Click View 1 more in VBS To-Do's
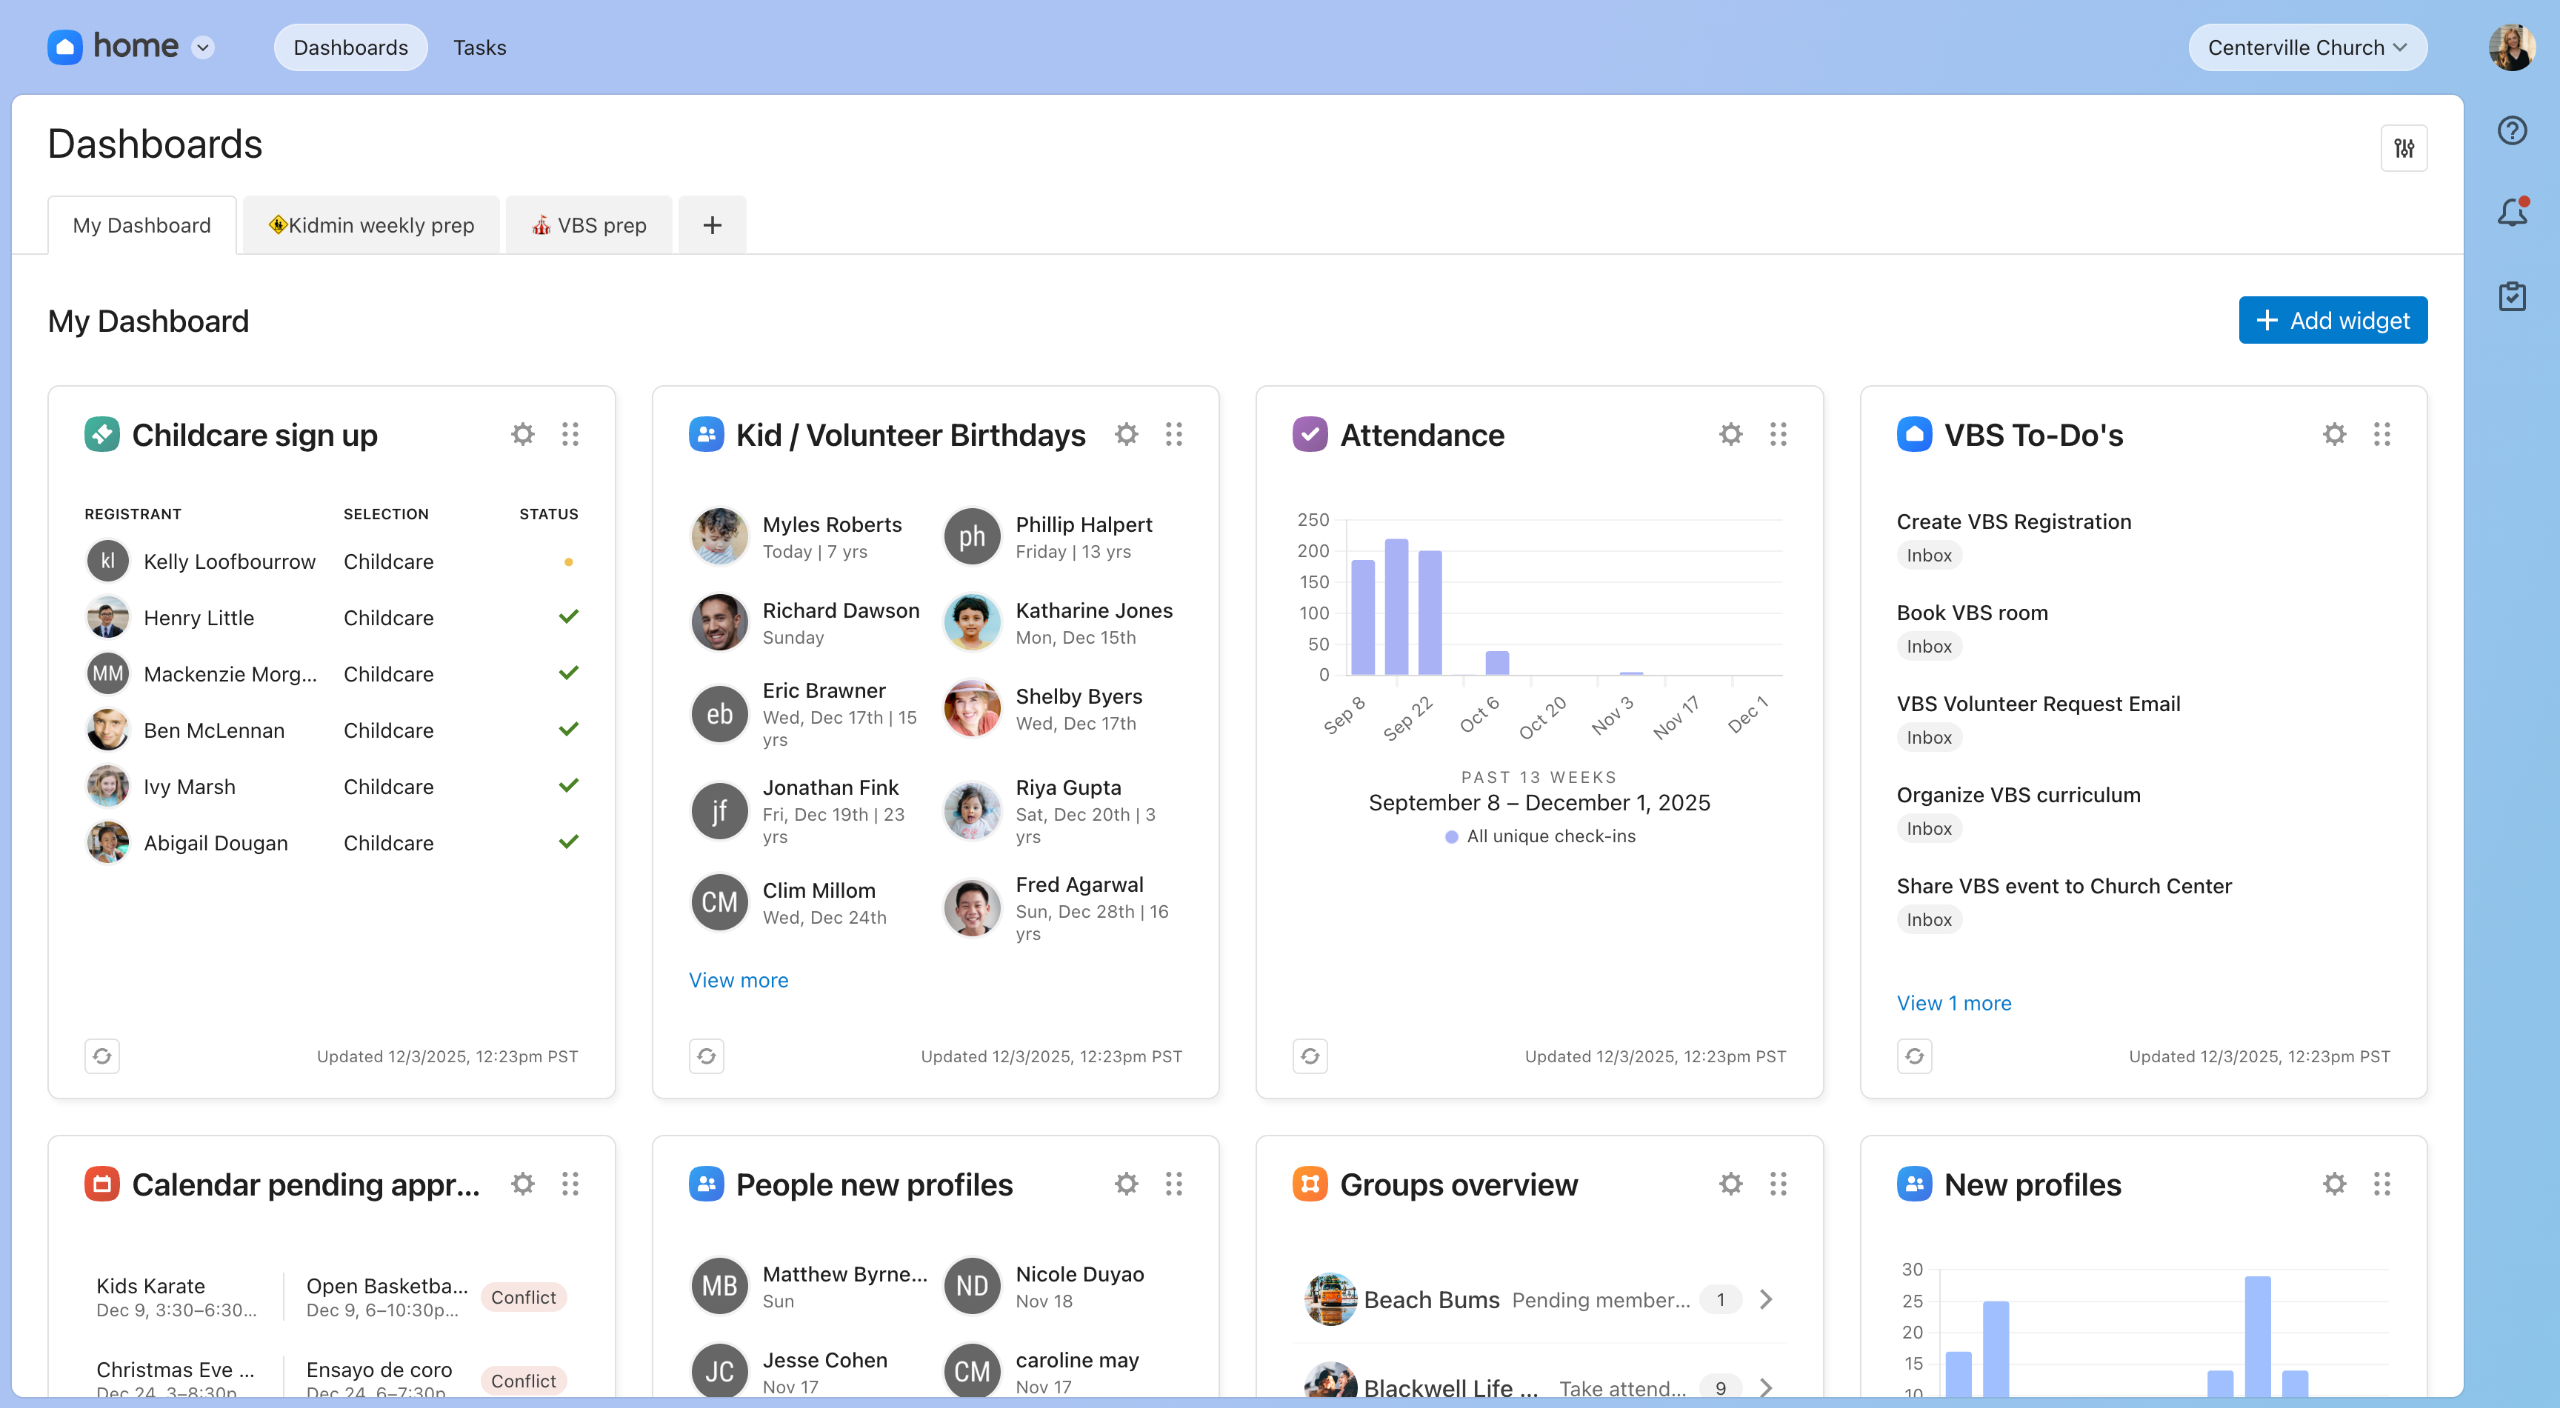Screen dimensions: 2560x1408 1953,1003
